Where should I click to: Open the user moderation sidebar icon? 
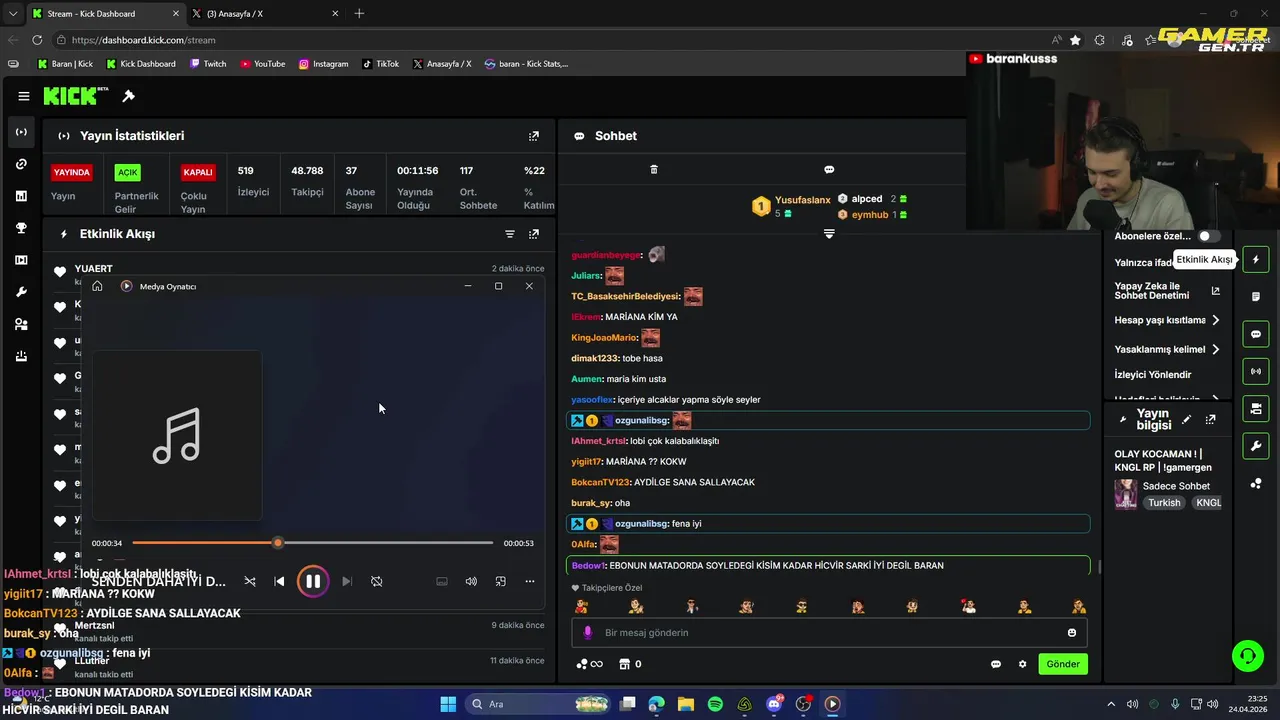[x=21, y=324]
